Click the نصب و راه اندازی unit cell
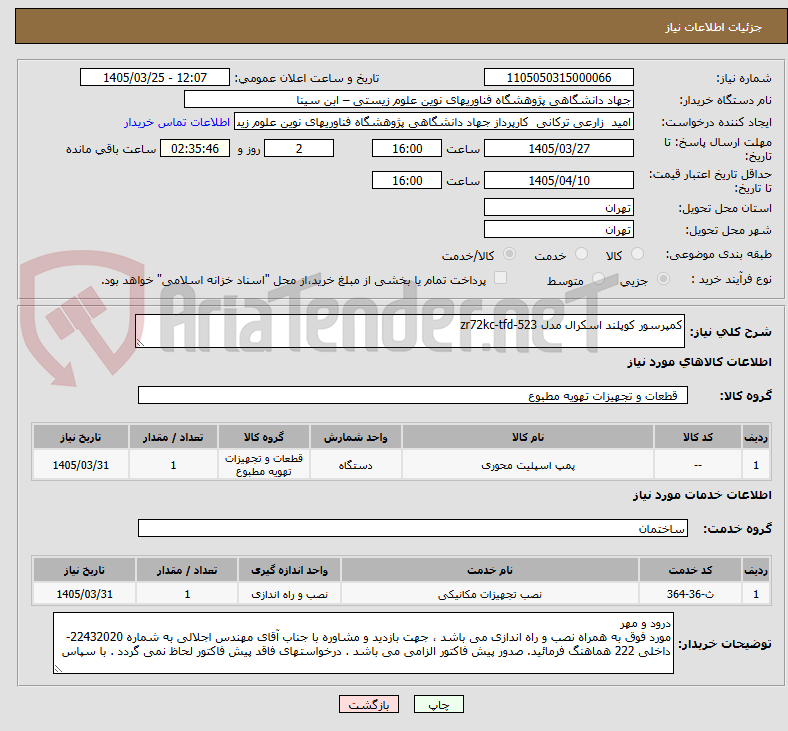 coord(289,594)
